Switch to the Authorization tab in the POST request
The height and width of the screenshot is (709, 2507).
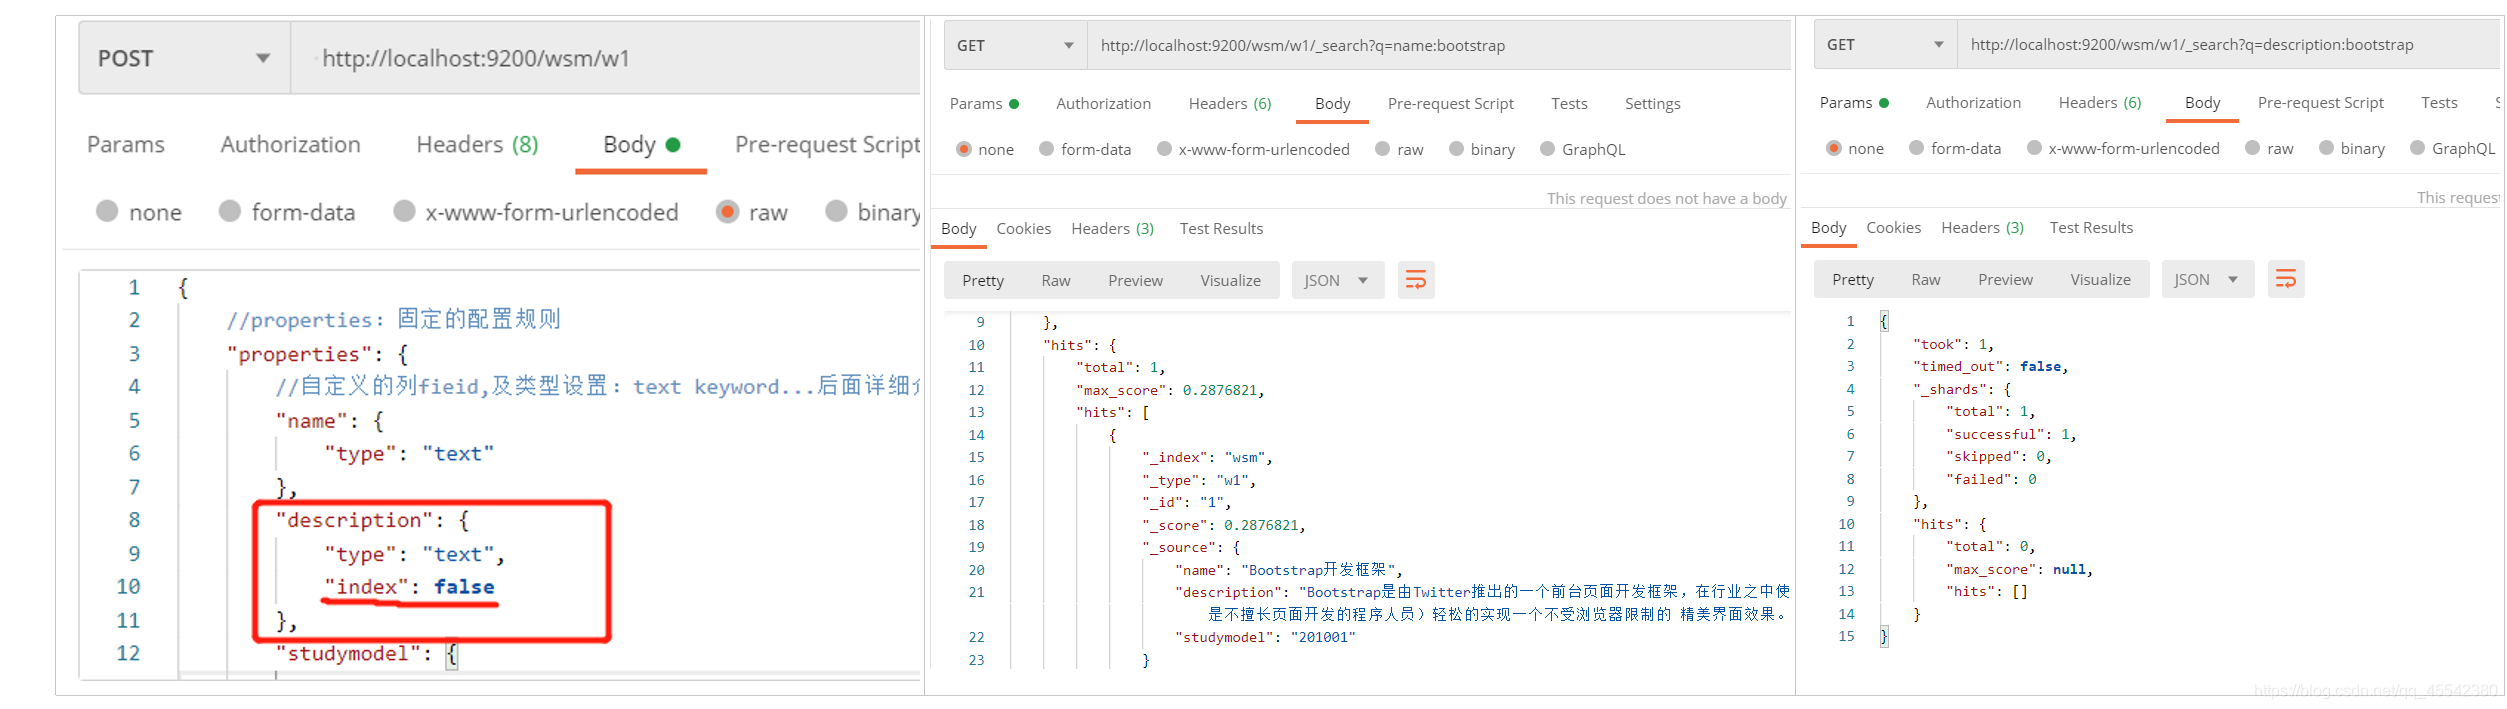(x=290, y=145)
